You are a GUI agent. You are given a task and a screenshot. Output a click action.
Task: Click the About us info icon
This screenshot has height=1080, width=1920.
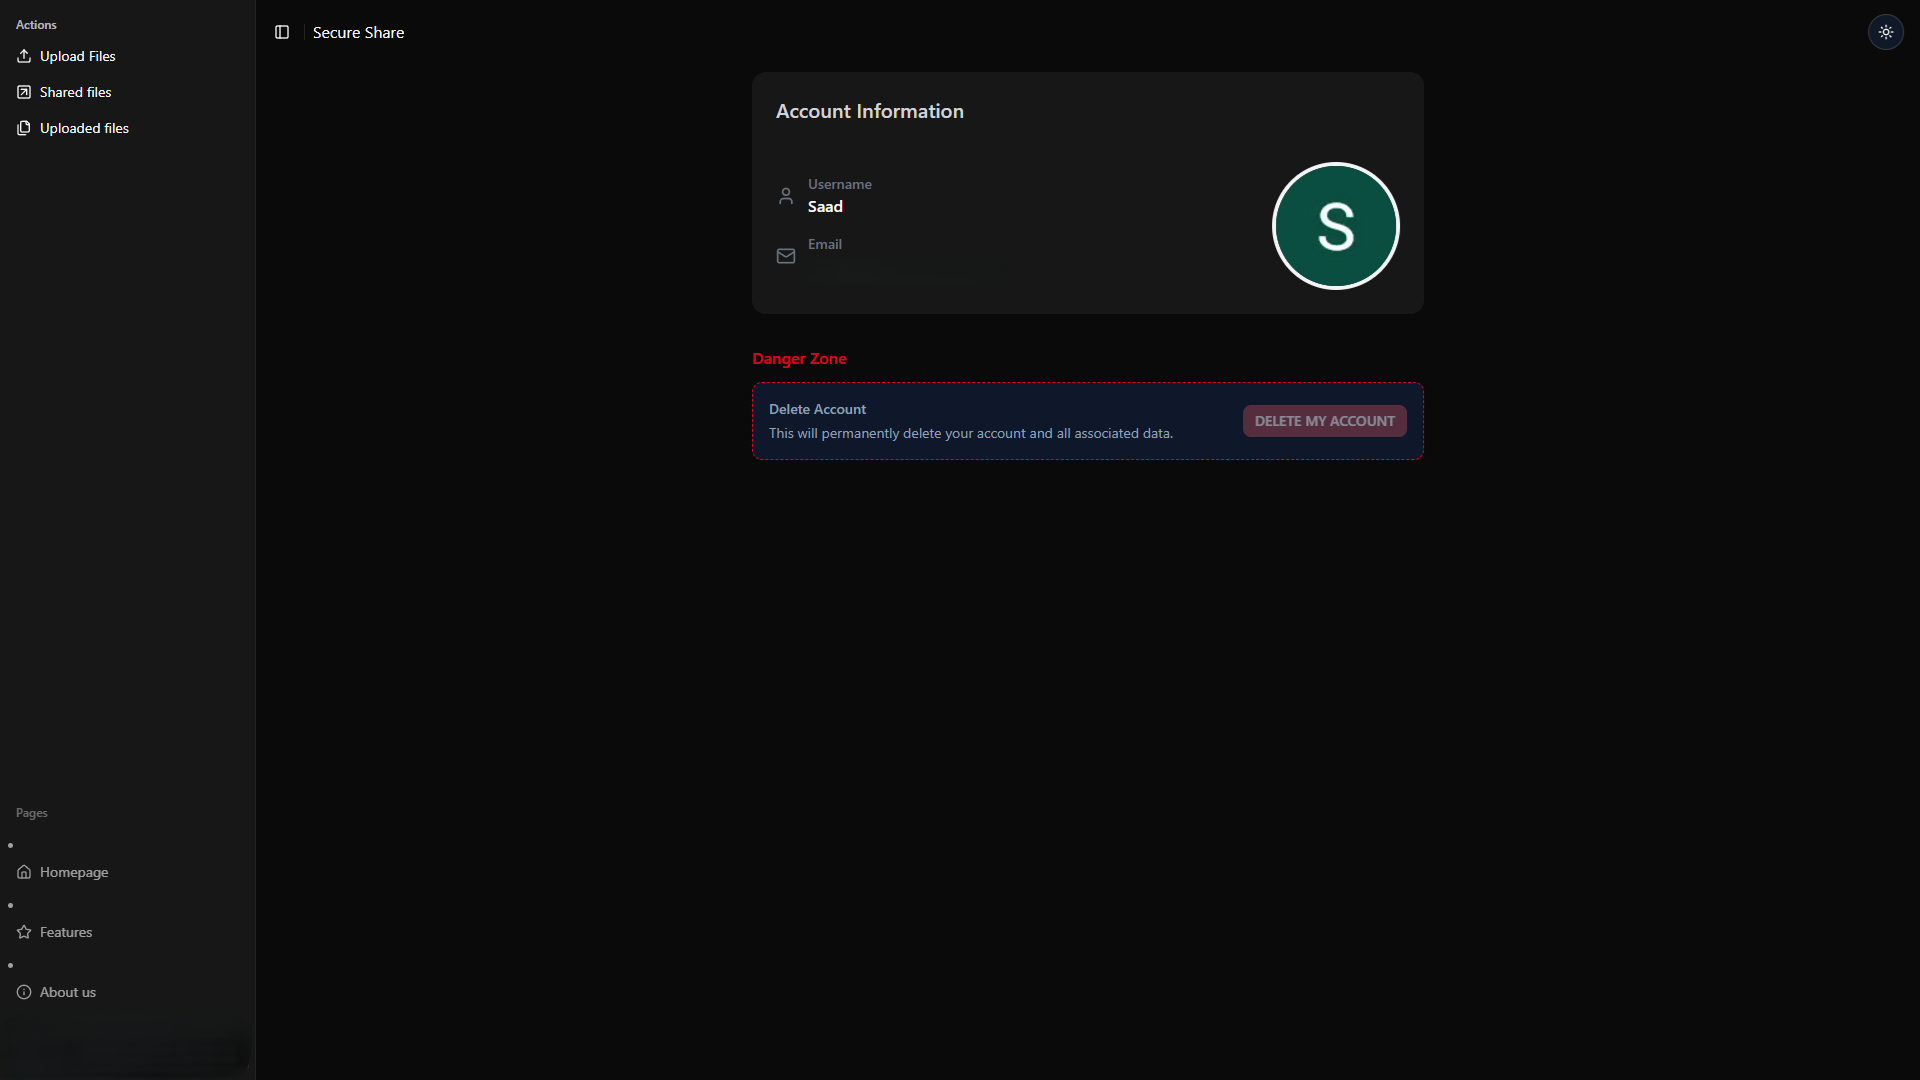24,992
